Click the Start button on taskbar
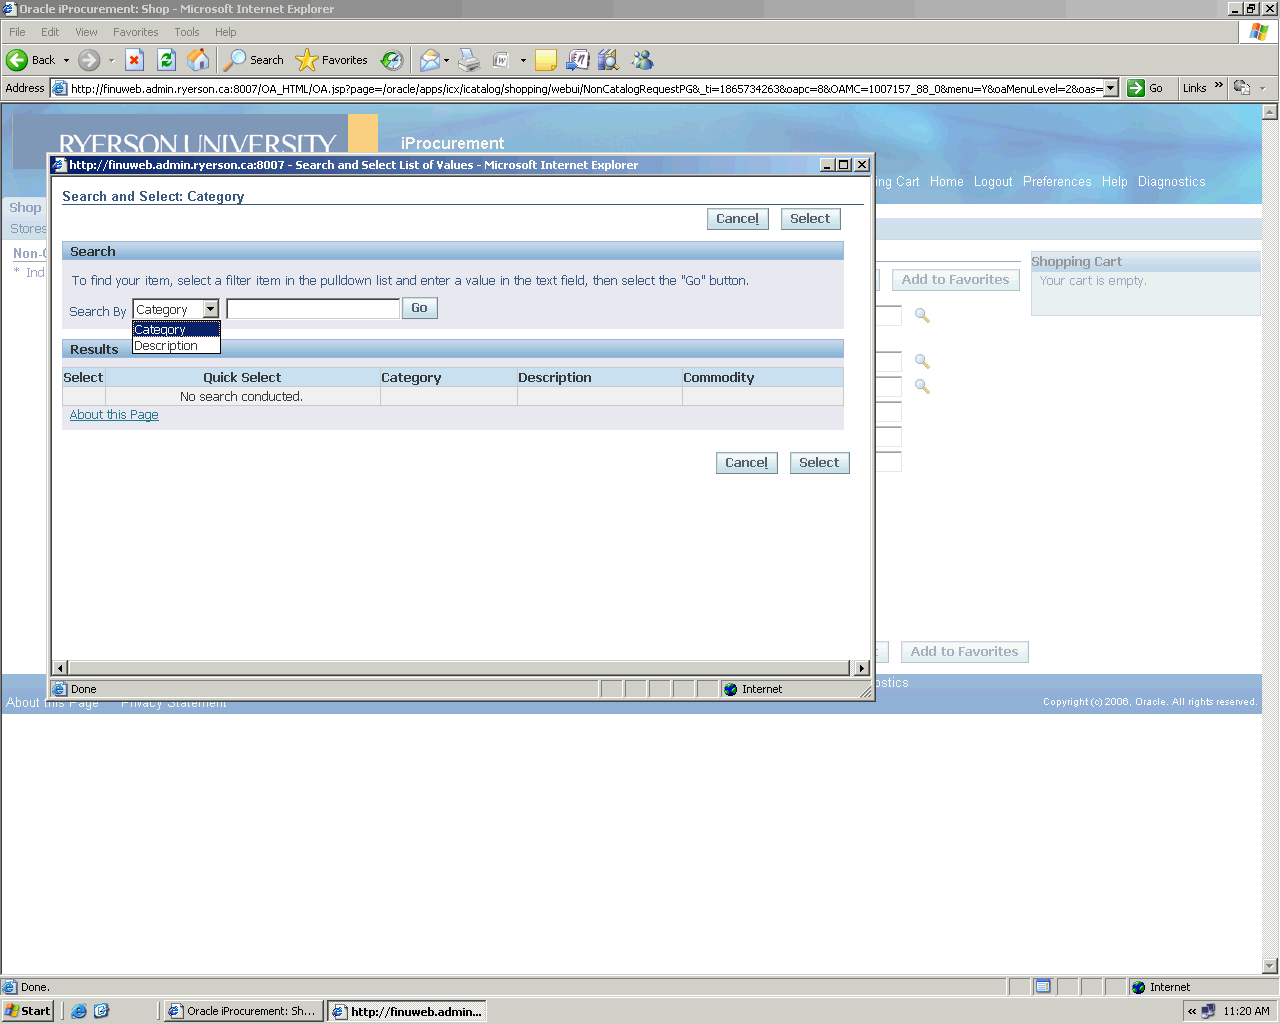 27,1011
